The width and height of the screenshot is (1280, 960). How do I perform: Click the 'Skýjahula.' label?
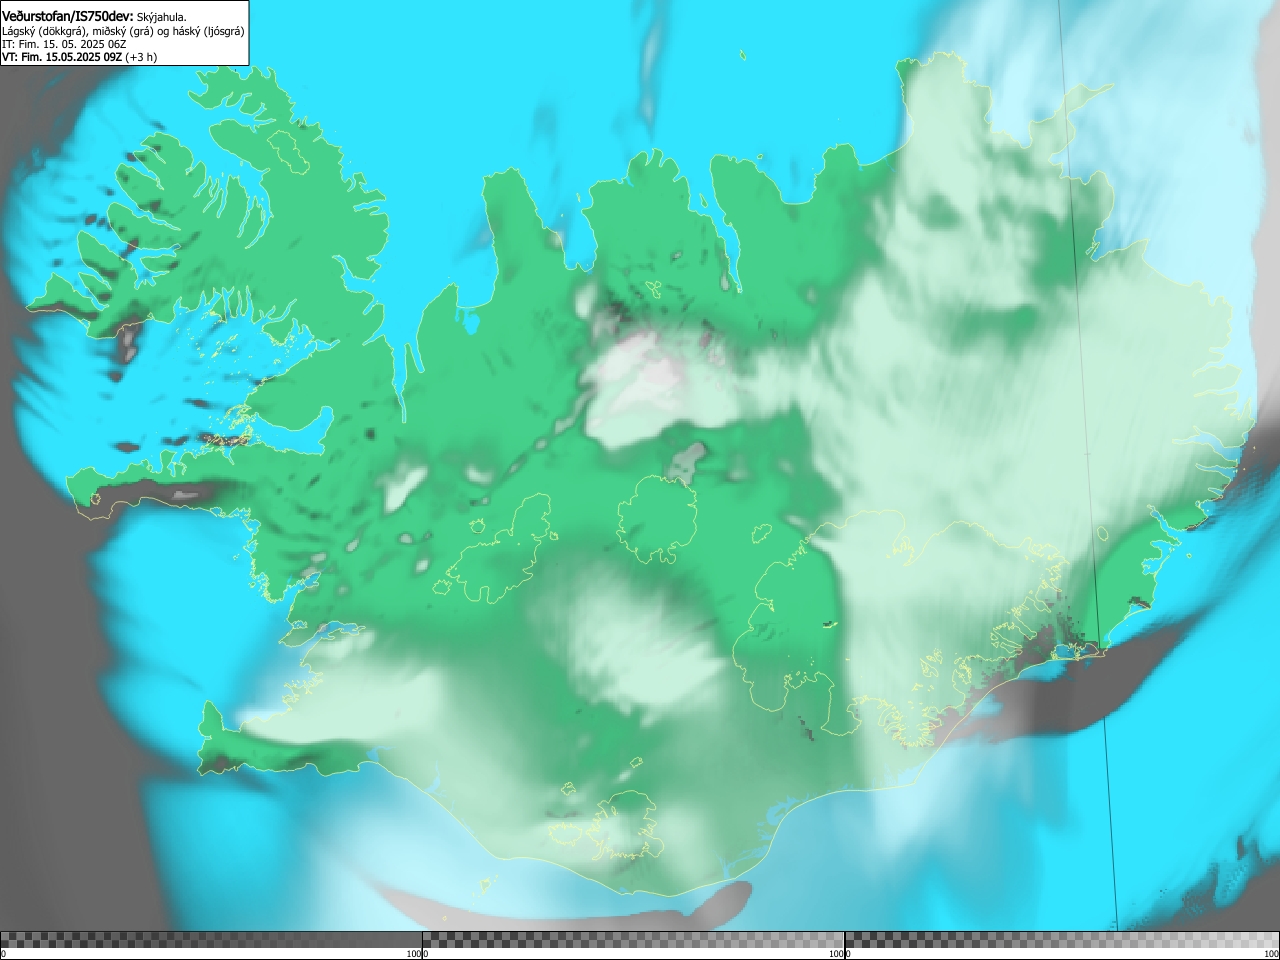point(161,17)
